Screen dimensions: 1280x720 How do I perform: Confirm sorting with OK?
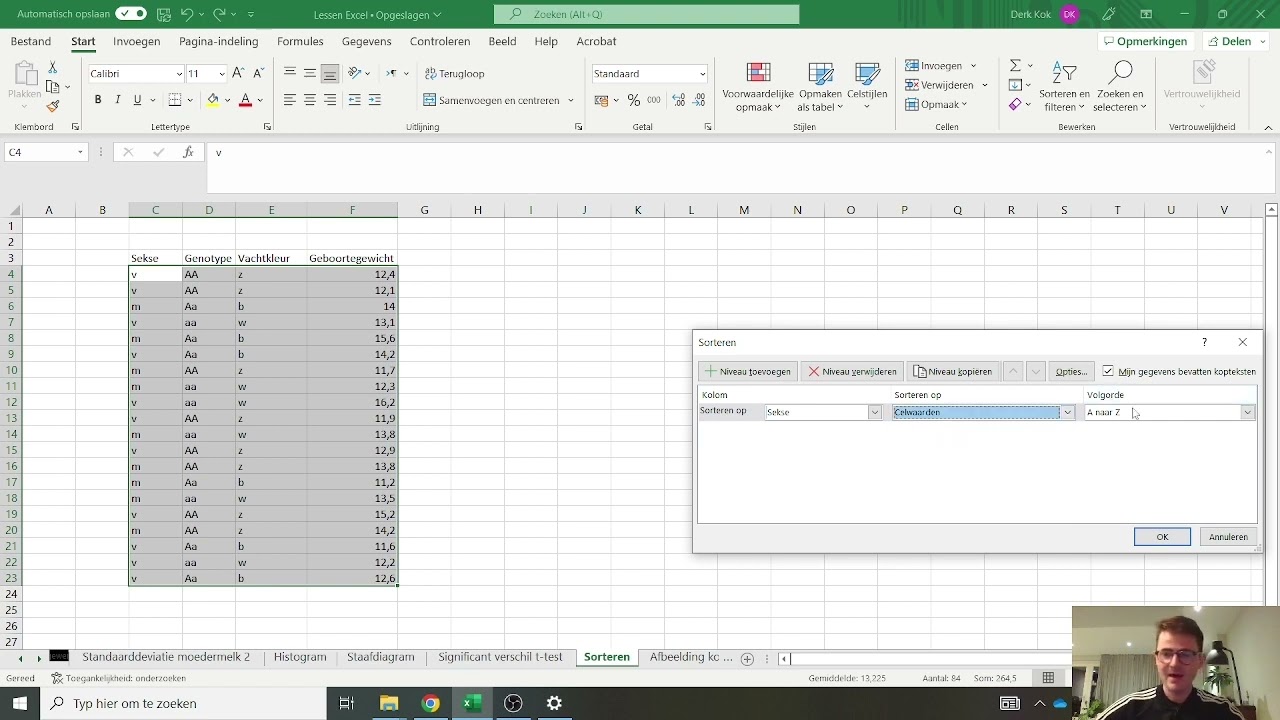click(1162, 537)
